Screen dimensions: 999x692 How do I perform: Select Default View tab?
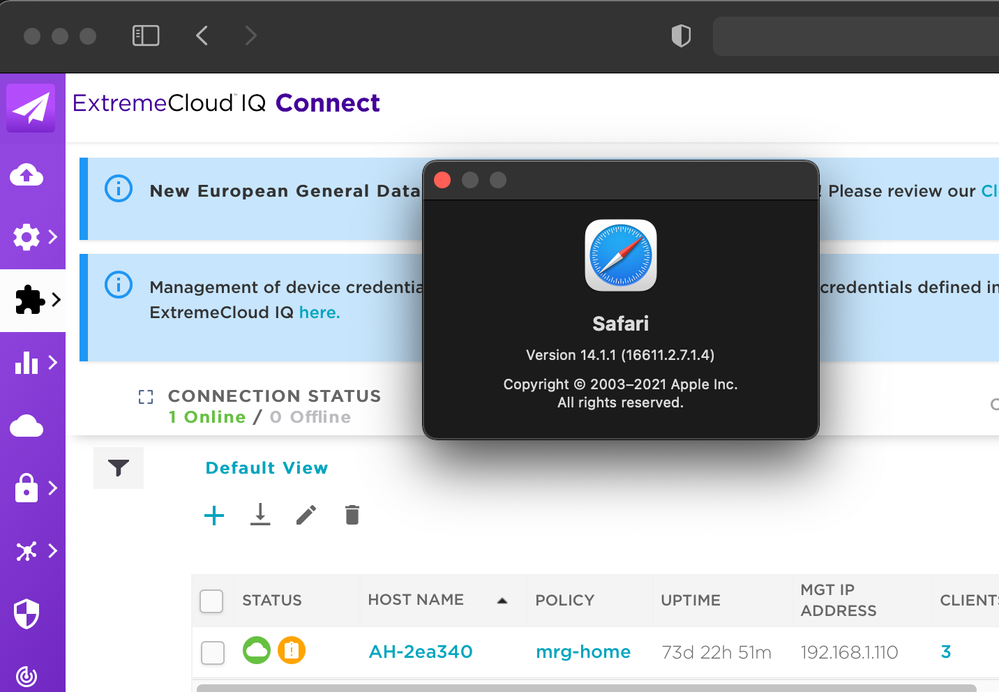click(266, 468)
